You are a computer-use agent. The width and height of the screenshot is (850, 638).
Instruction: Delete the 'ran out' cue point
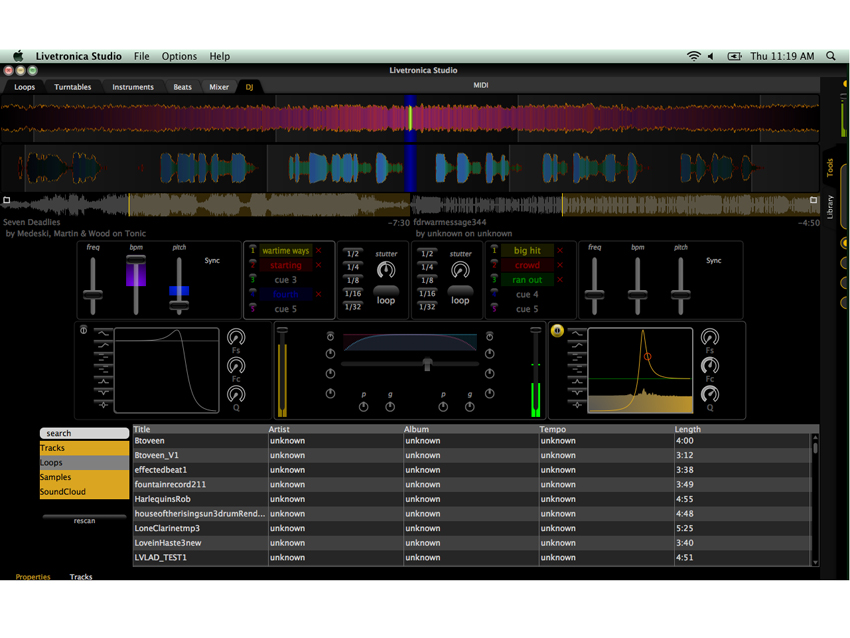coord(560,280)
